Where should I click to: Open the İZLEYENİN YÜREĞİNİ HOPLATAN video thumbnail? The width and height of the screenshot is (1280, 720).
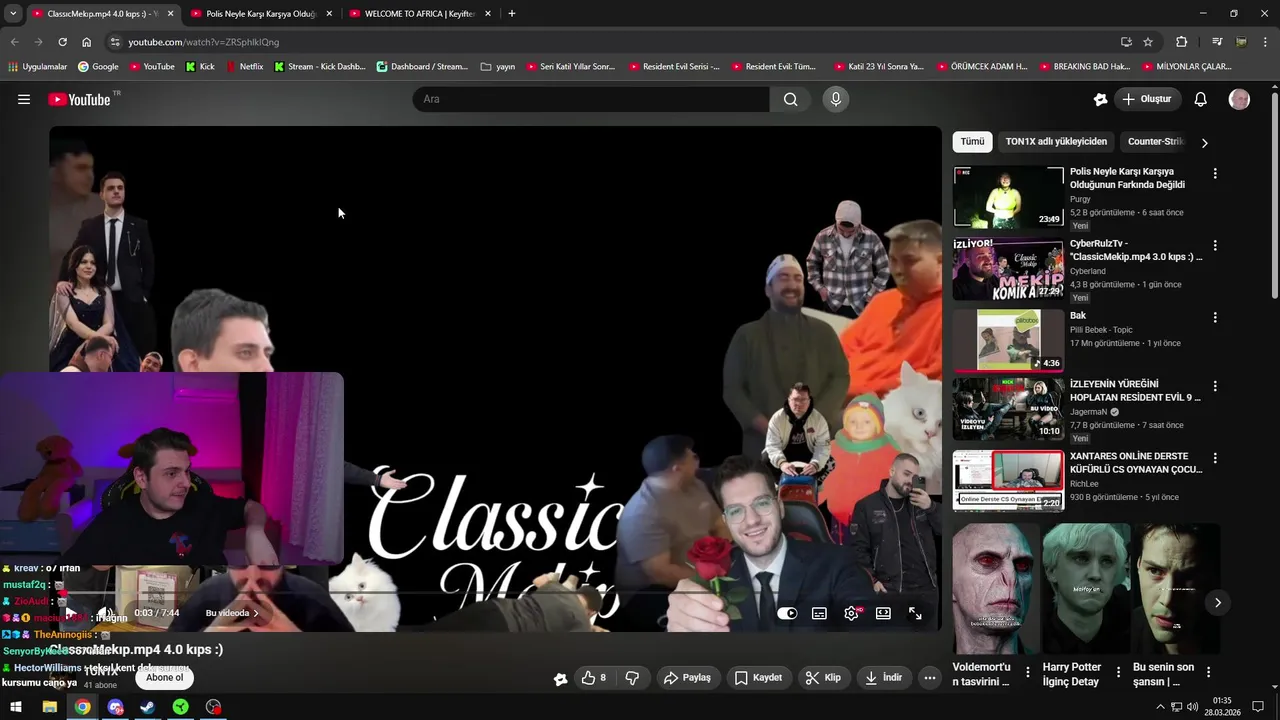[1008, 409]
